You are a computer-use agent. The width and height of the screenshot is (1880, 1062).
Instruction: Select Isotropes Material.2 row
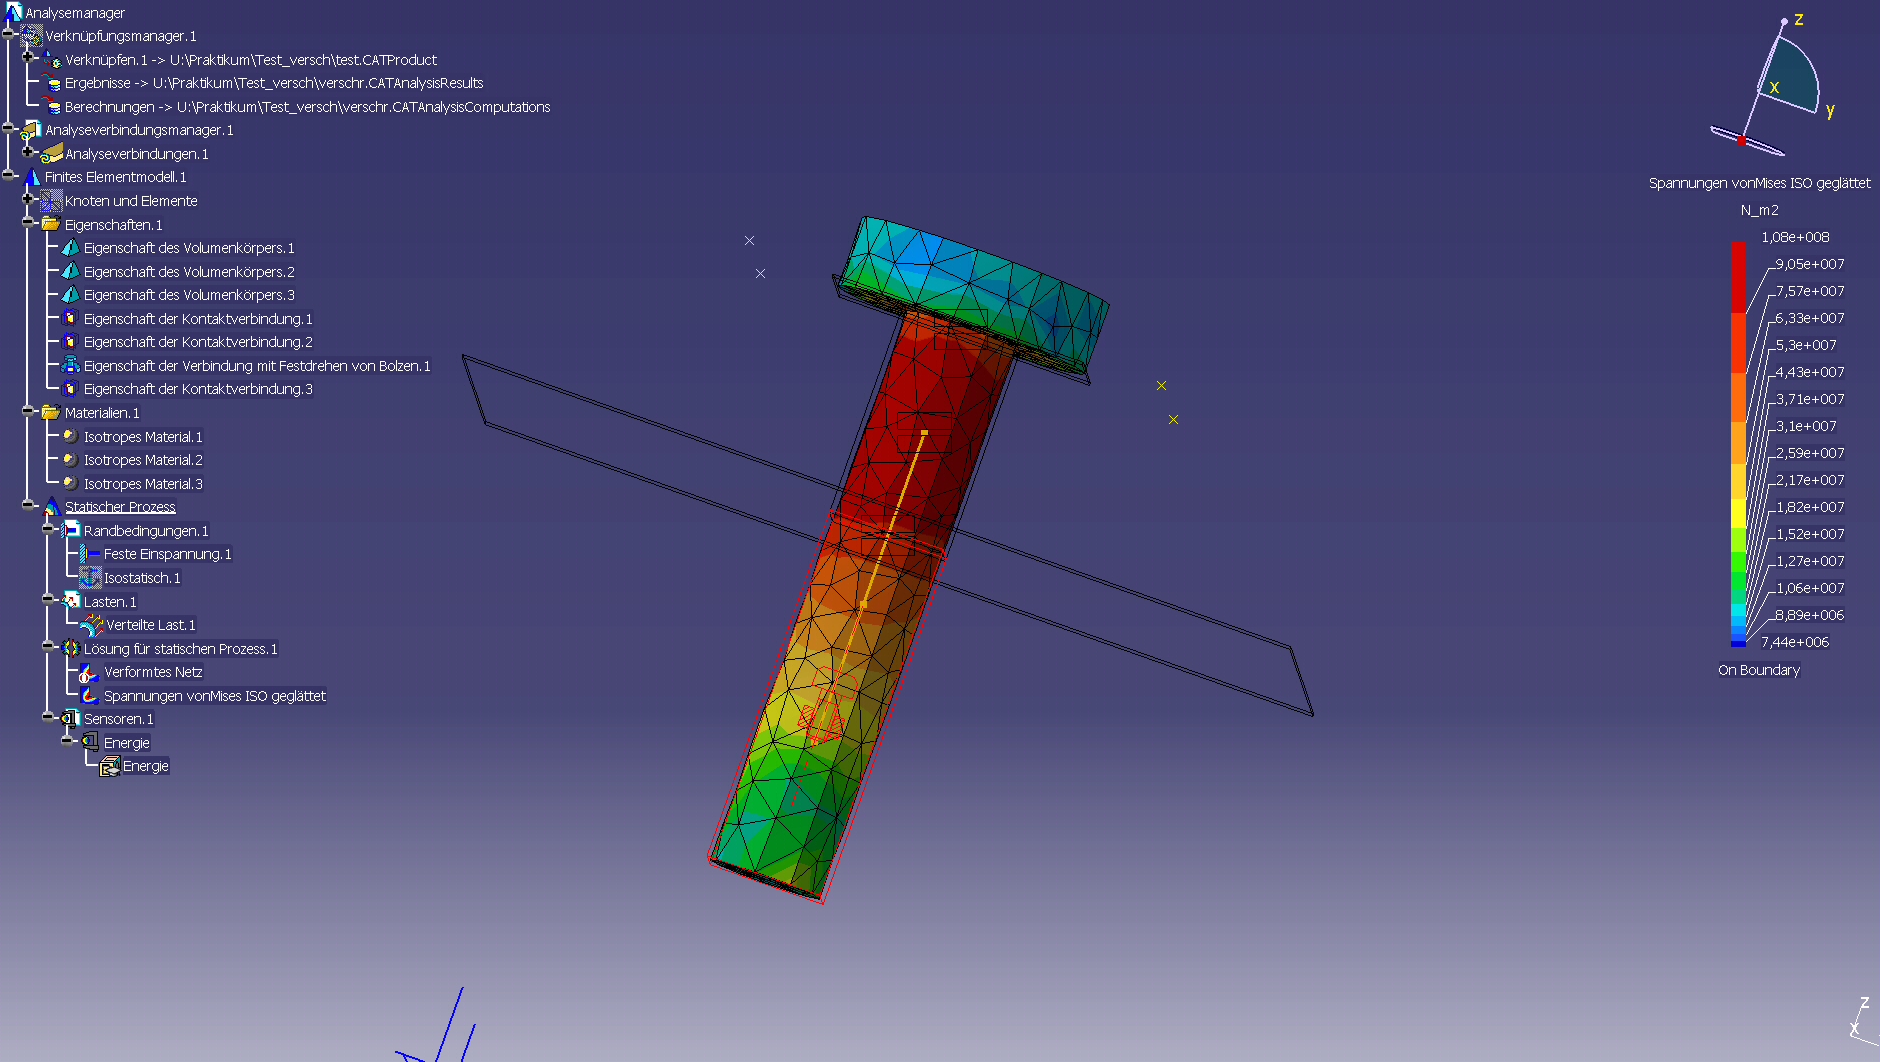click(x=133, y=460)
